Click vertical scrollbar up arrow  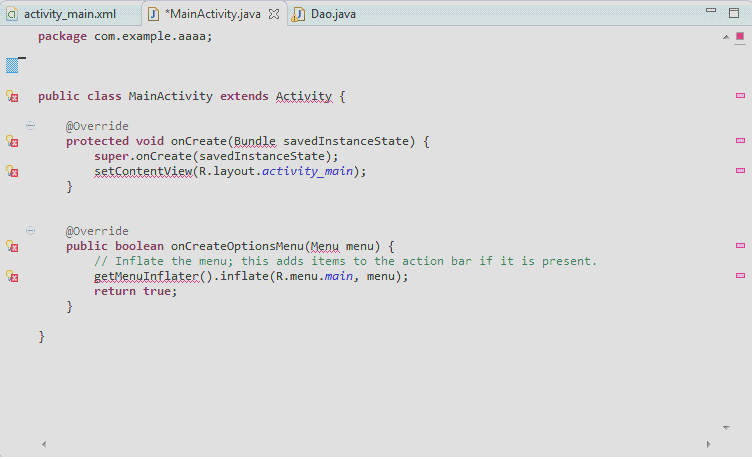726,37
